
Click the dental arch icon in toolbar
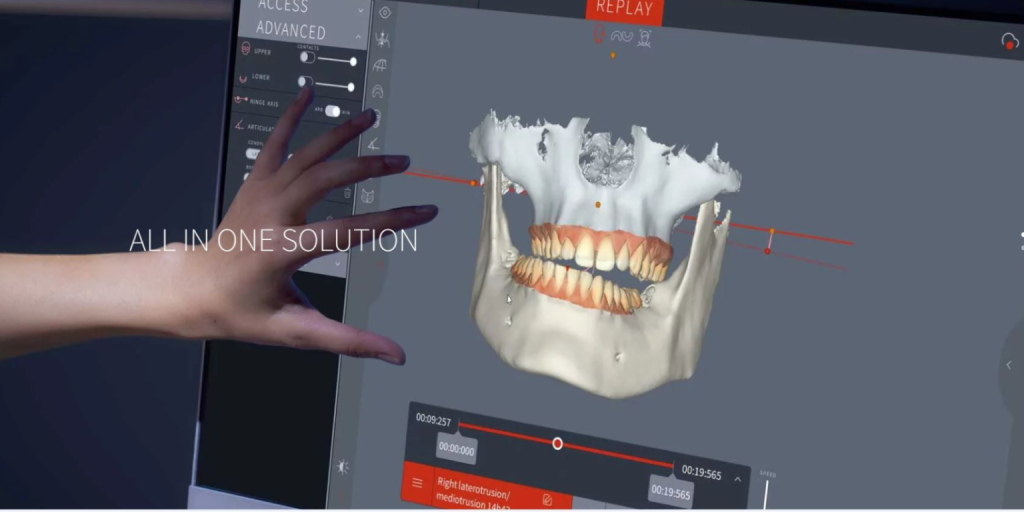(x=378, y=91)
